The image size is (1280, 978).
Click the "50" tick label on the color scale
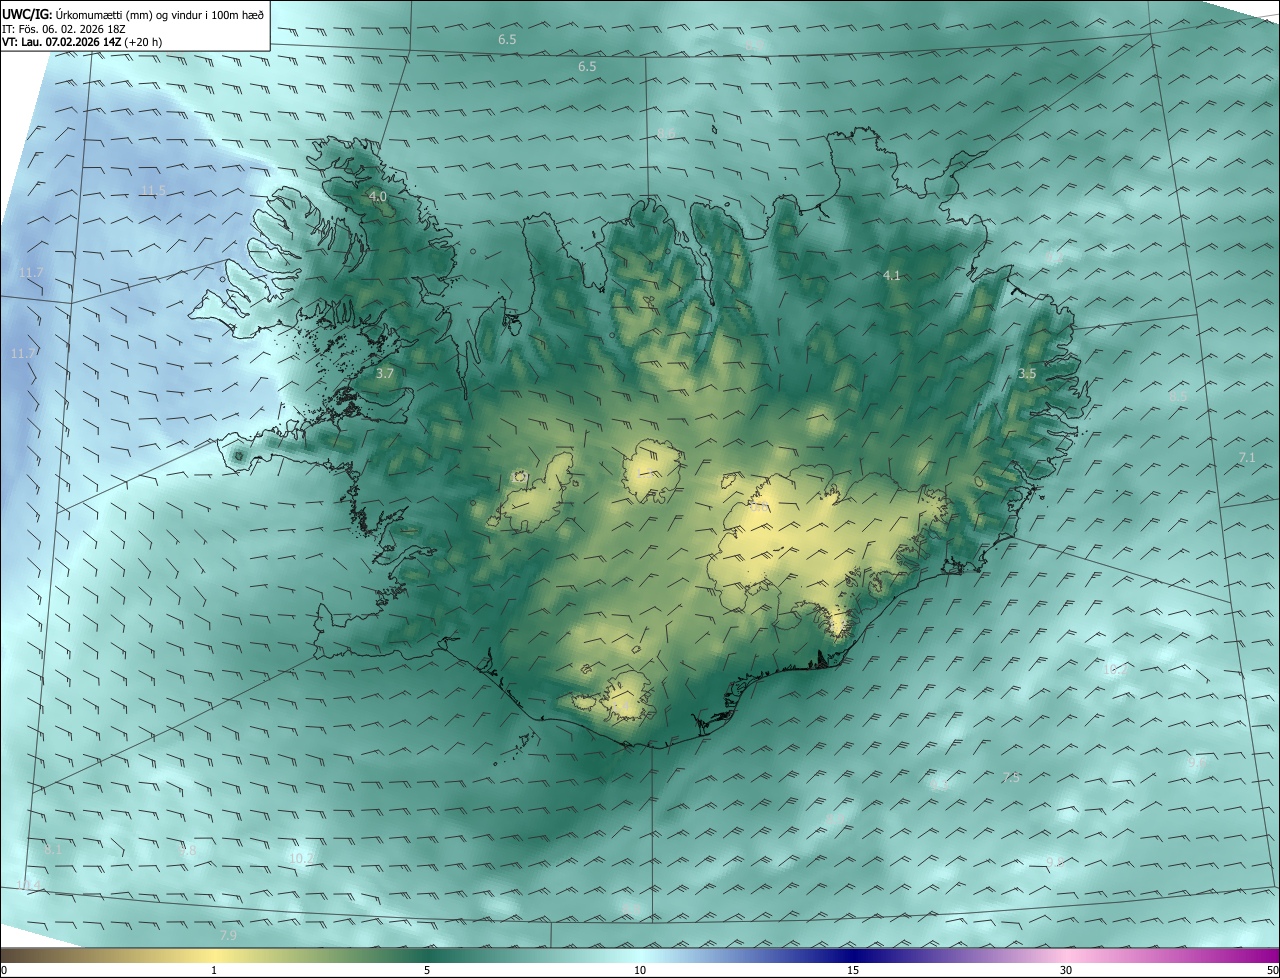(x=1272, y=970)
